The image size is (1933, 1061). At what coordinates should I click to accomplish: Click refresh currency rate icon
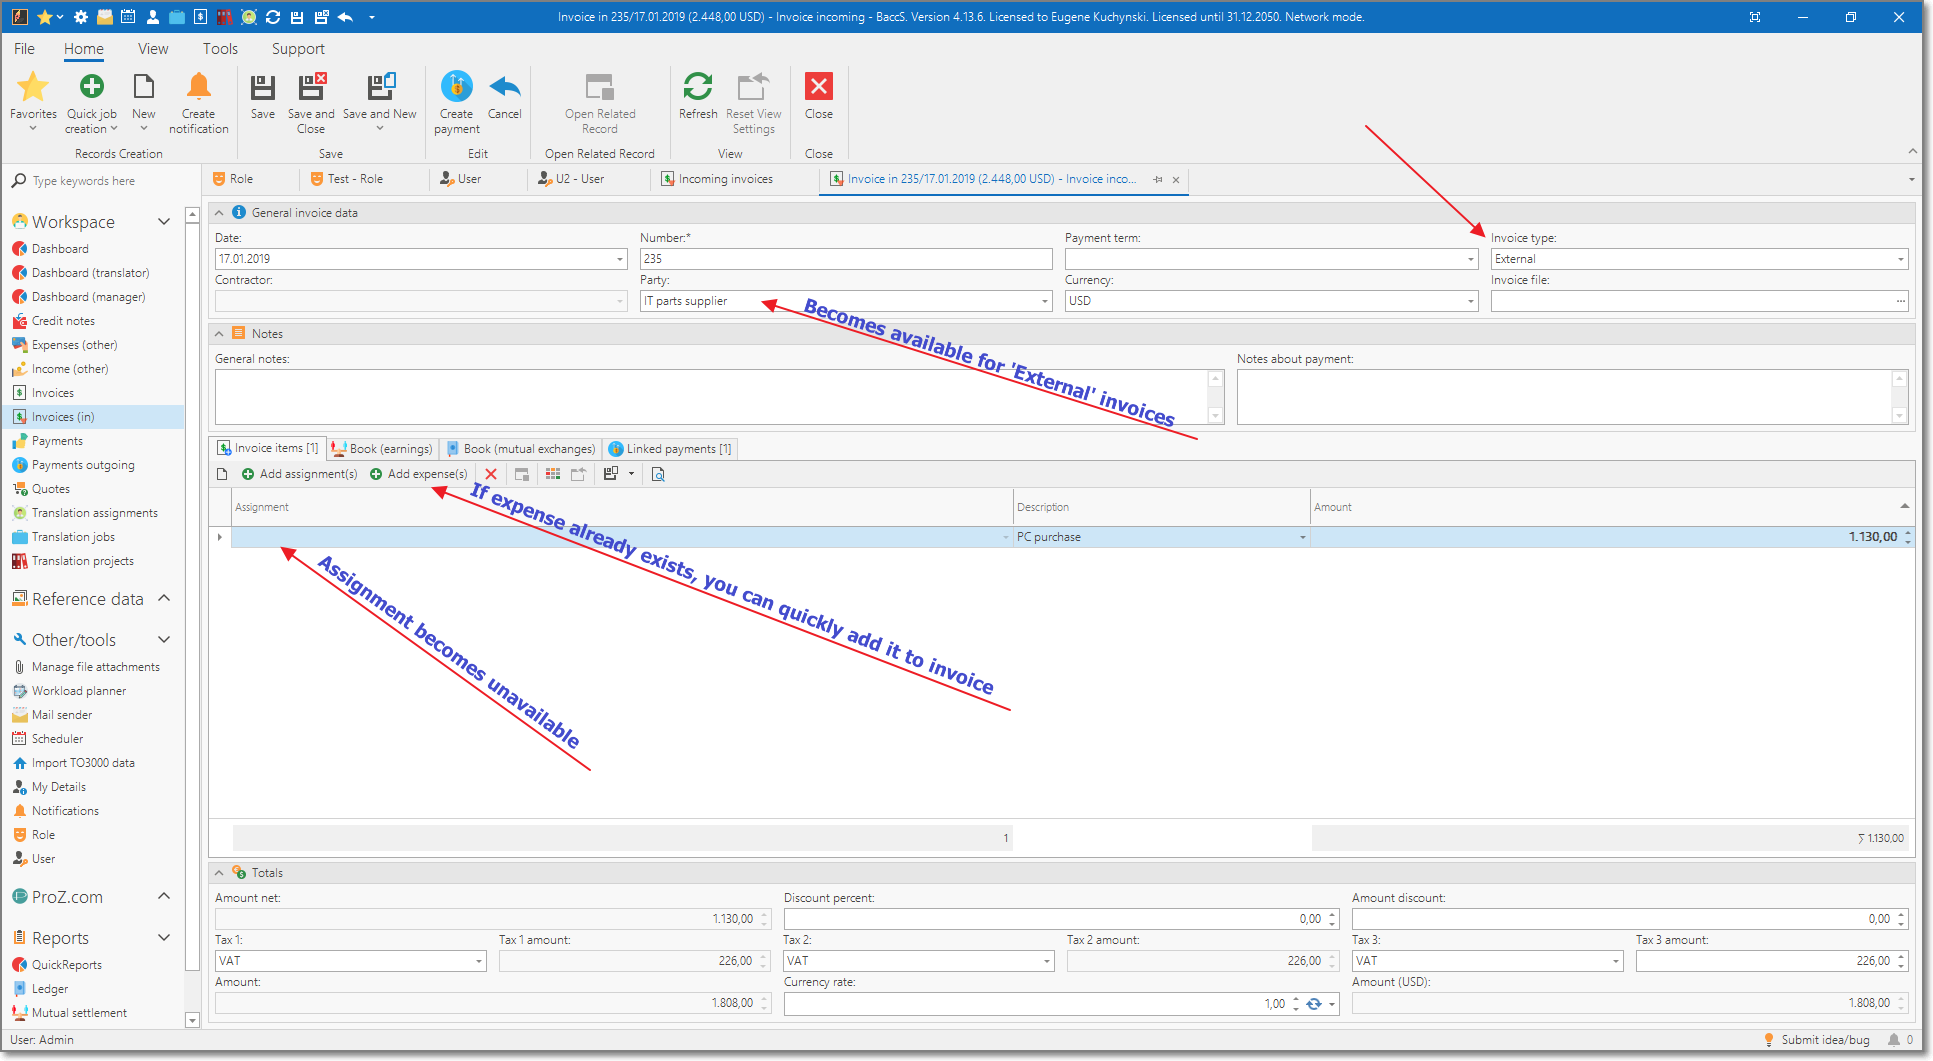click(x=1314, y=1003)
